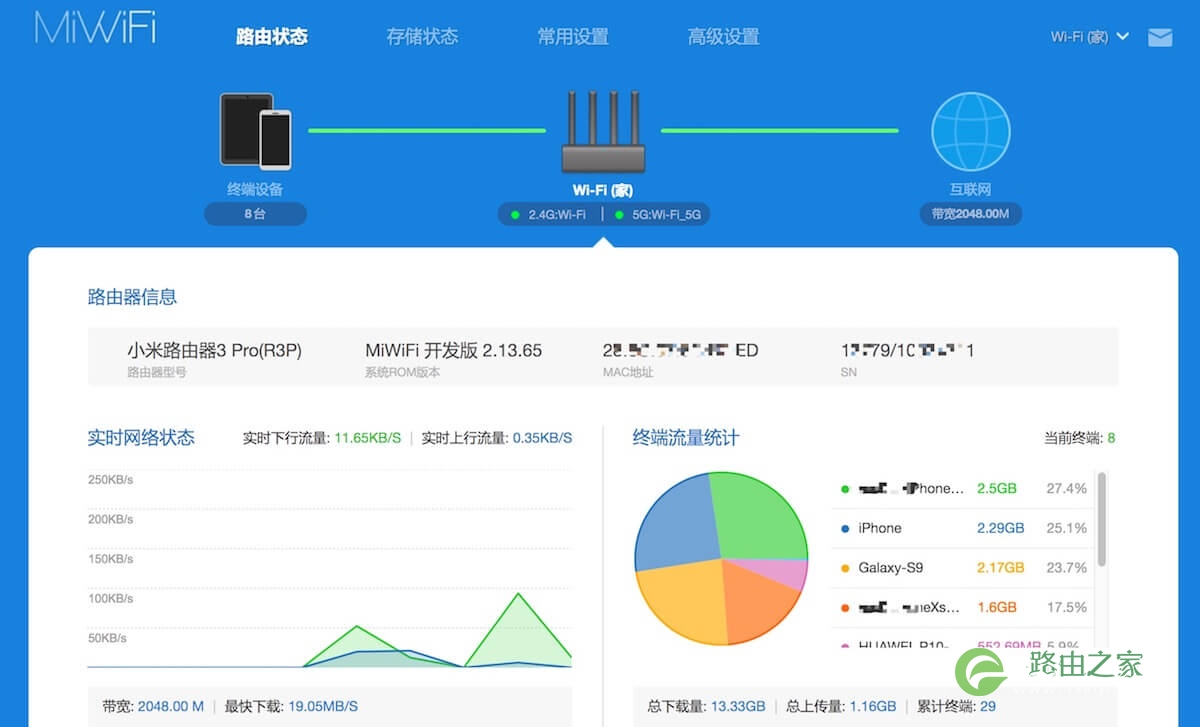Select the device row showing 1.6GB

pos(964,607)
